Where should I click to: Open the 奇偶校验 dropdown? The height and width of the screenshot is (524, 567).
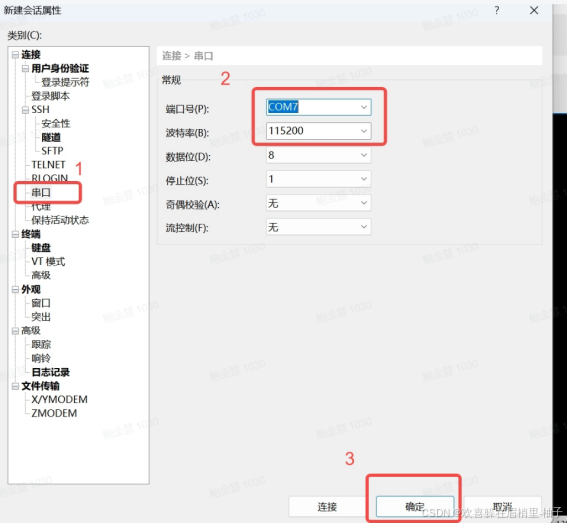coord(364,203)
